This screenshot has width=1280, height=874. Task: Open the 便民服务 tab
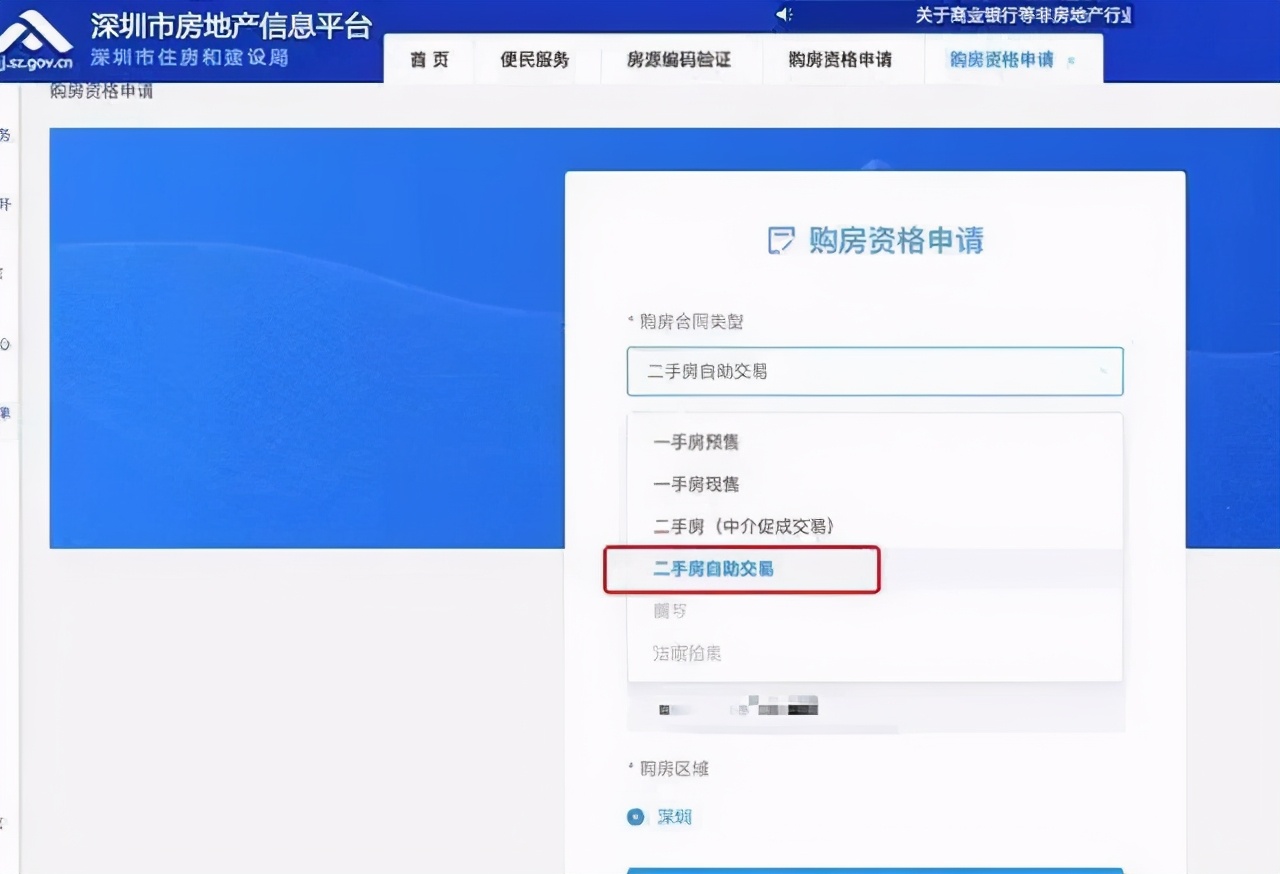535,60
